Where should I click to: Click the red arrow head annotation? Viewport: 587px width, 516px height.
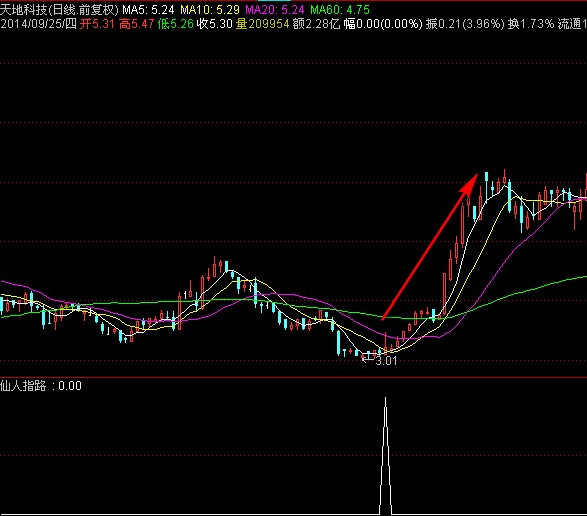pyautogui.click(x=469, y=184)
